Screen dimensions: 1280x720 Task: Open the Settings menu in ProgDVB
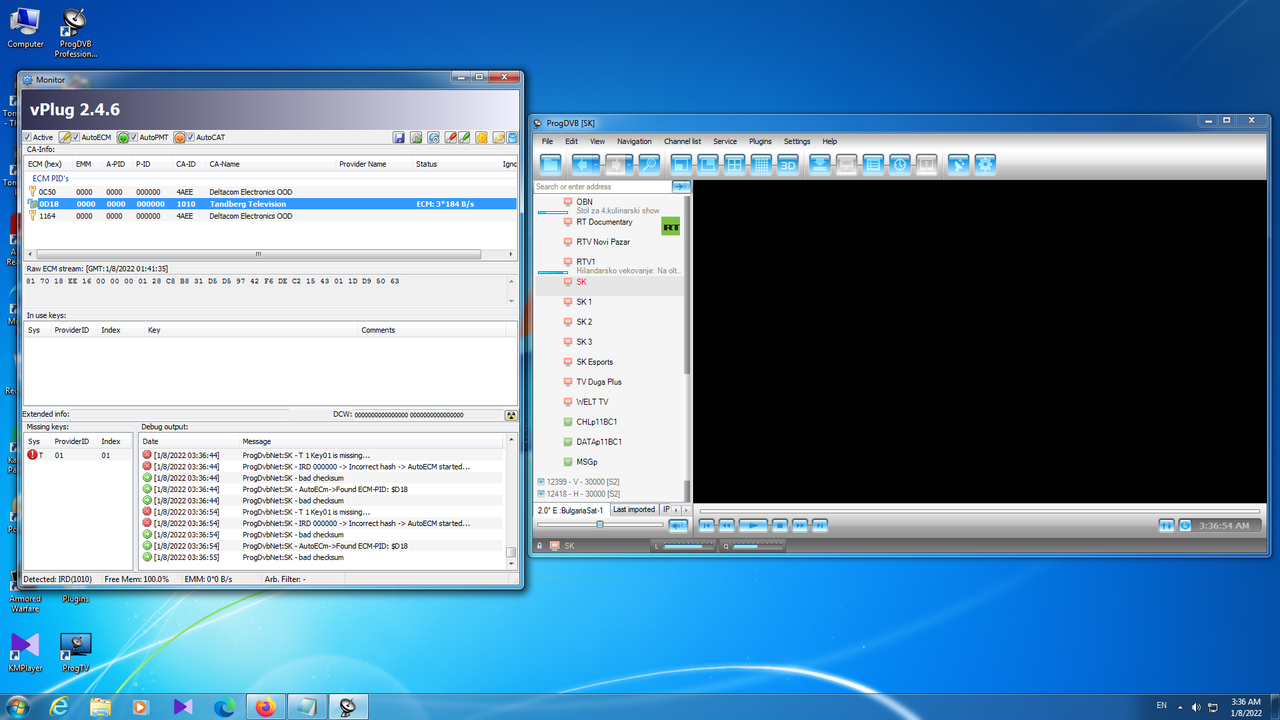click(797, 142)
